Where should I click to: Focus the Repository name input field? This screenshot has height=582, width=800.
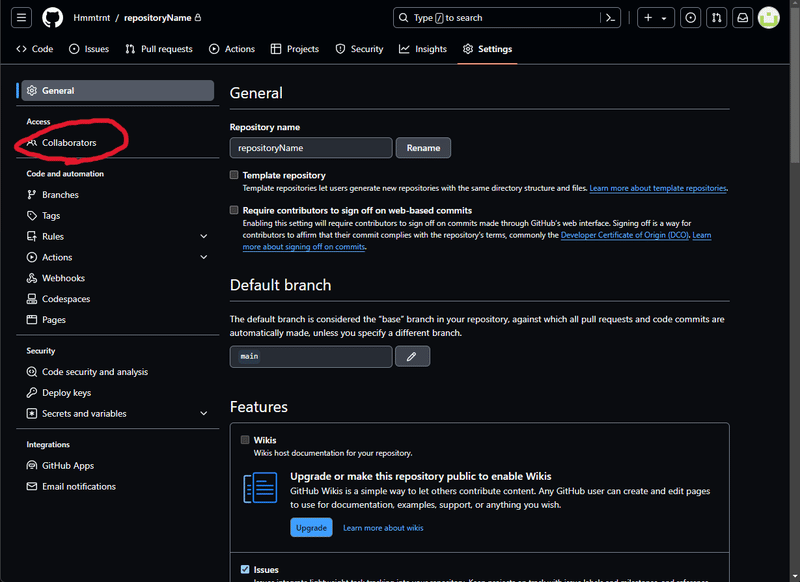click(311, 148)
